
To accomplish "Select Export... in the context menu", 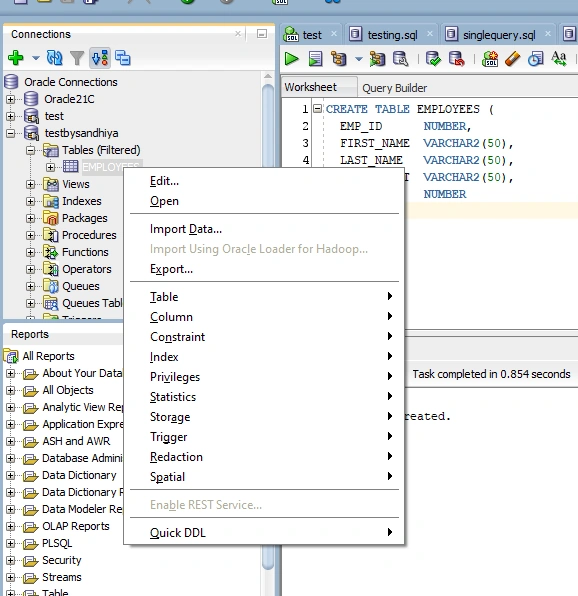I will point(171,269).
